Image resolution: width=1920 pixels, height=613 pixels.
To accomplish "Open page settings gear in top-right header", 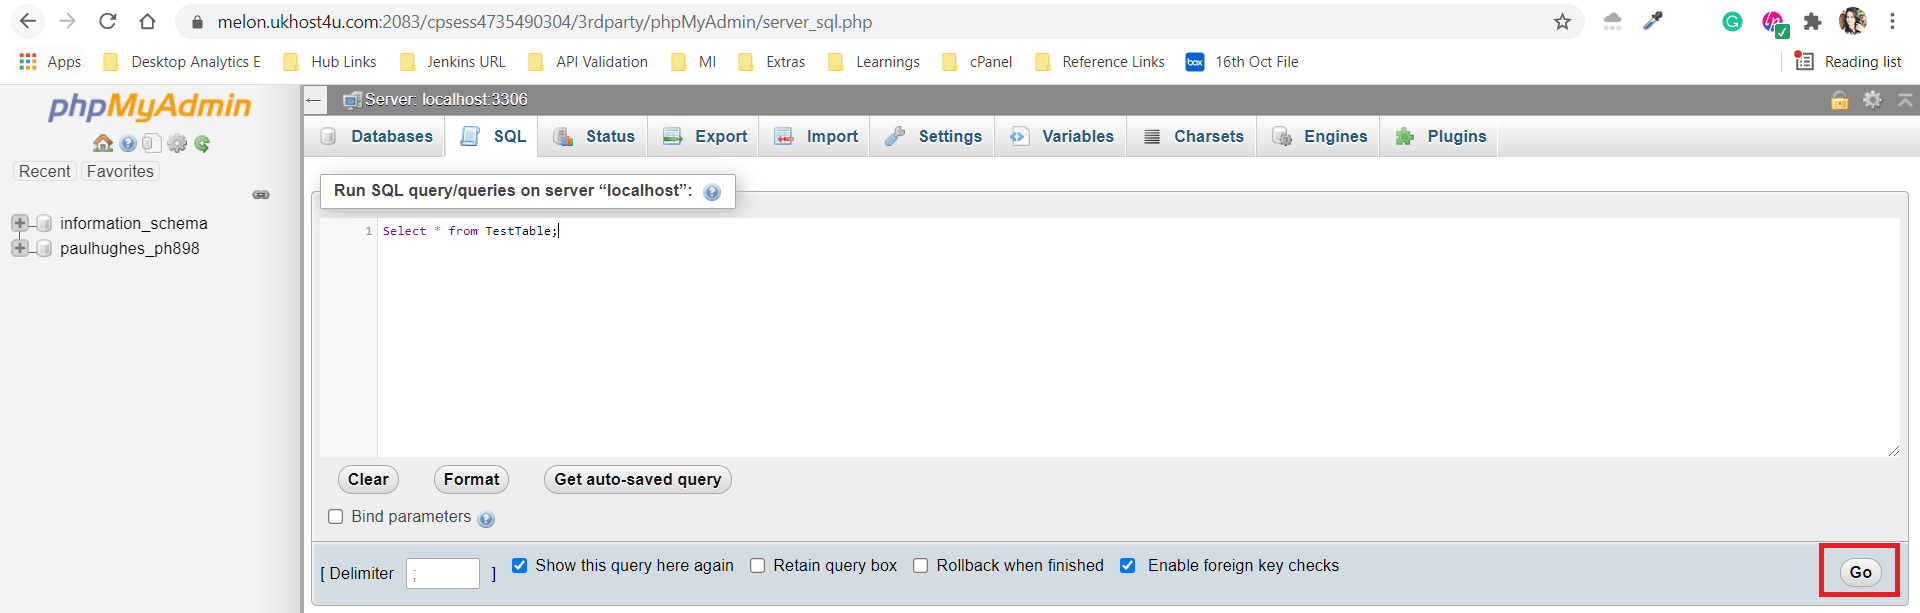I will click(x=1872, y=100).
